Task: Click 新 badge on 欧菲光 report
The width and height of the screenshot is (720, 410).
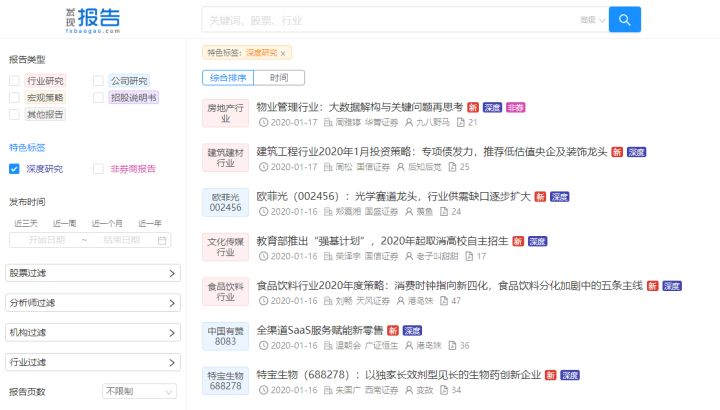Action: point(540,197)
